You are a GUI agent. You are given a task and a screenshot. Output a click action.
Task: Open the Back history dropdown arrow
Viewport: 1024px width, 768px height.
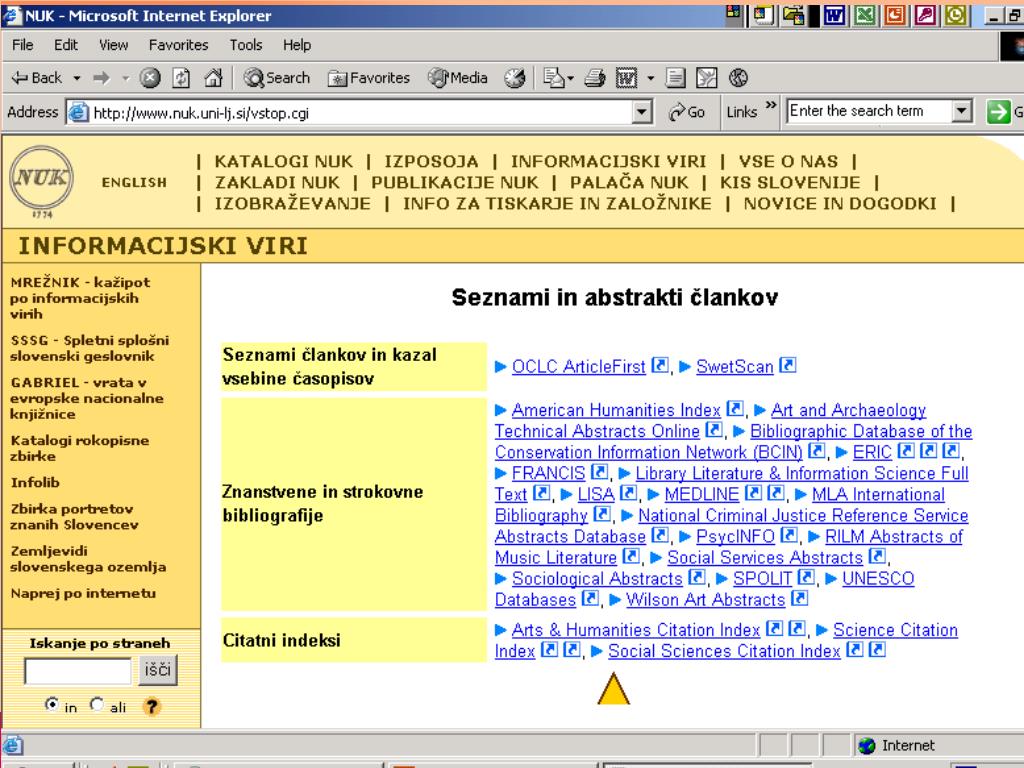77,78
